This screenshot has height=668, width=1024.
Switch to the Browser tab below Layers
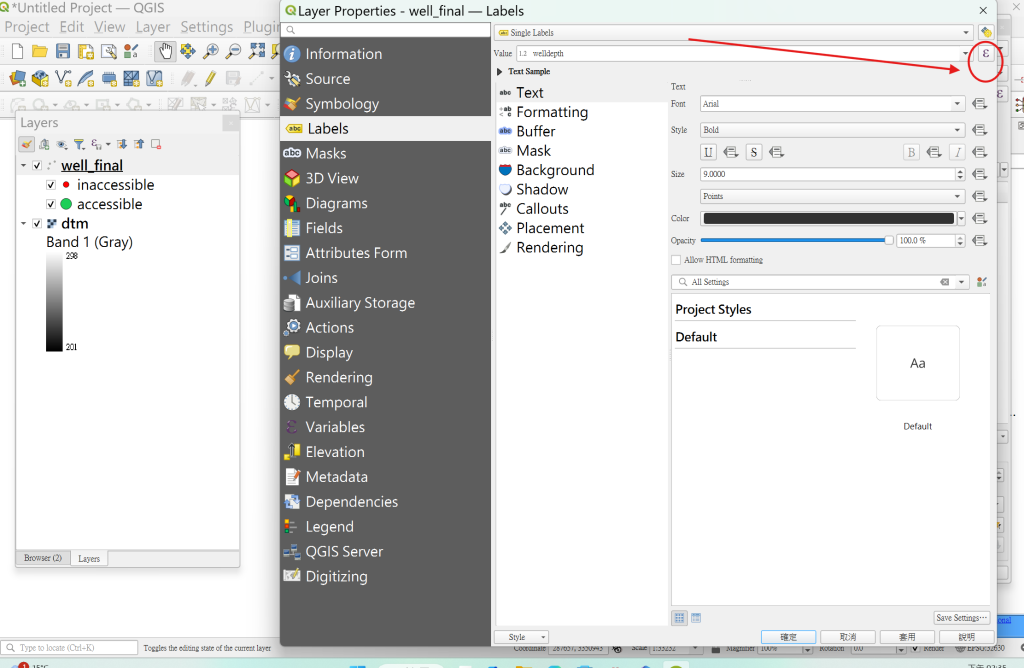(42, 558)
